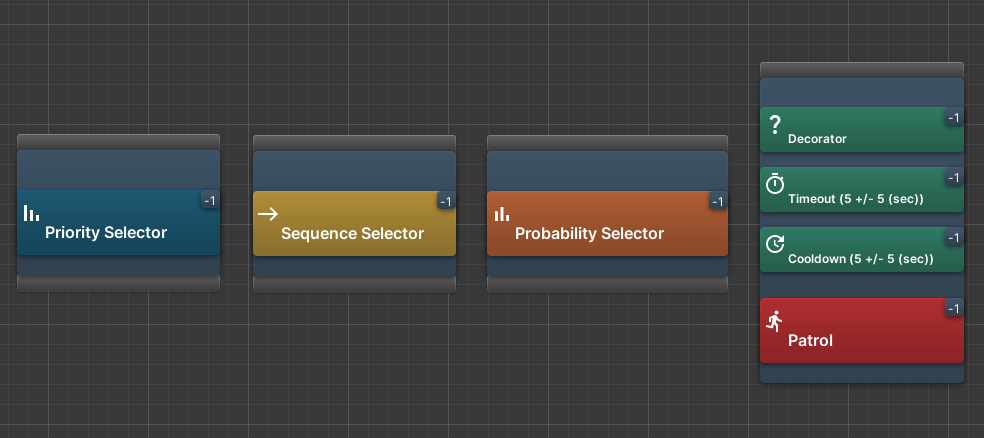Select the Cooldown decorator label

click(x=860, y=259)
